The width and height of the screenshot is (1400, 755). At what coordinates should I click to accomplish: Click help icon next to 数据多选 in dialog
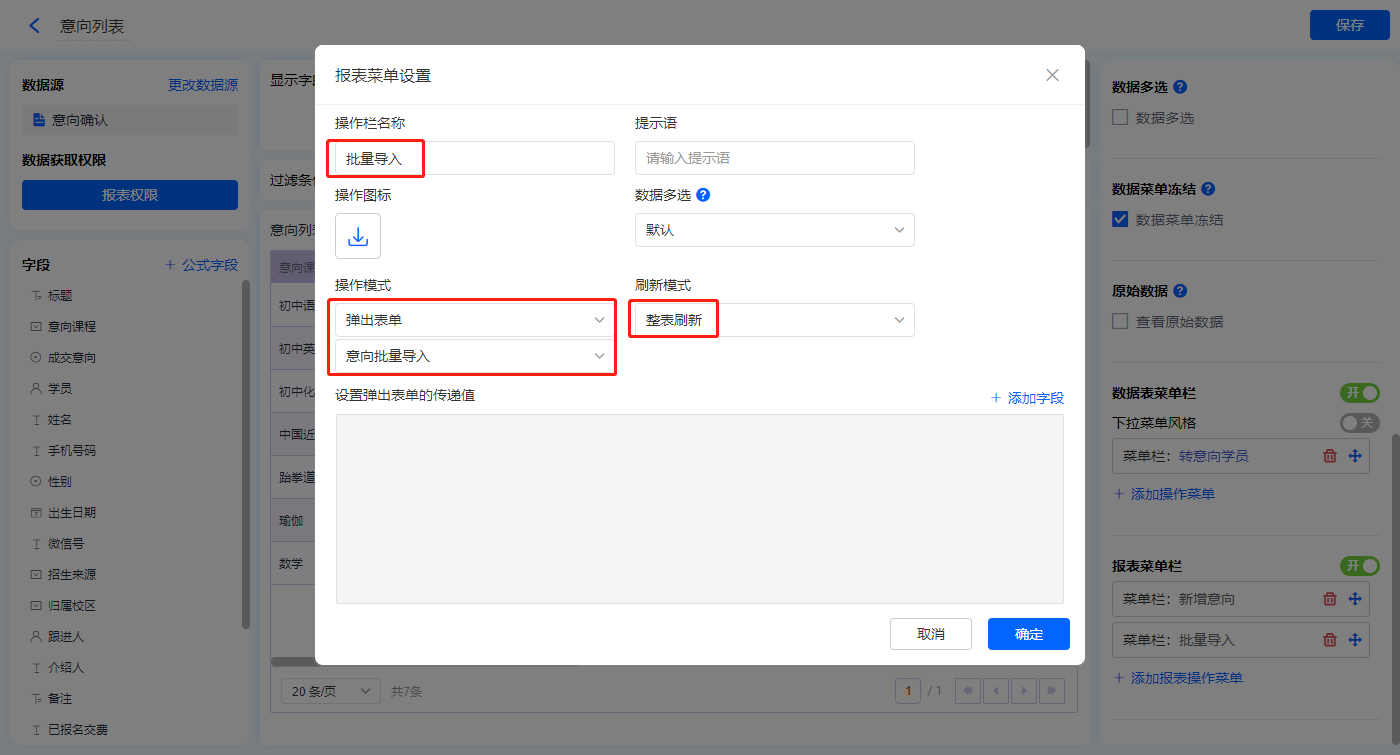(x=703, y=195)
